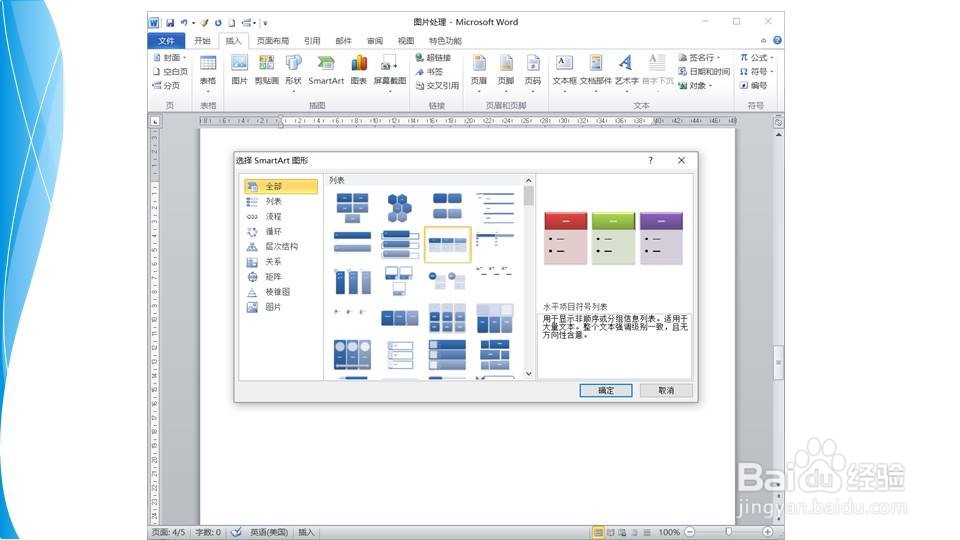960x540 pixels.
Task: Click the 字数: 0 word count entry
Action: (208, 532)
